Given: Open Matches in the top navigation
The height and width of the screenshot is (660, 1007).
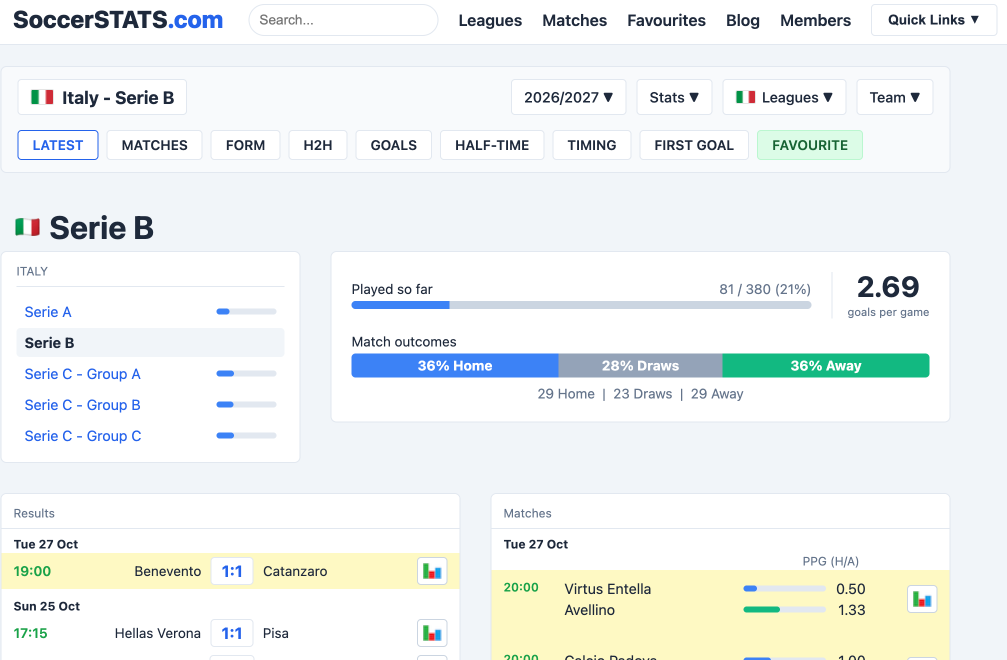Looking at the screenshot, I should pos(574,21).
